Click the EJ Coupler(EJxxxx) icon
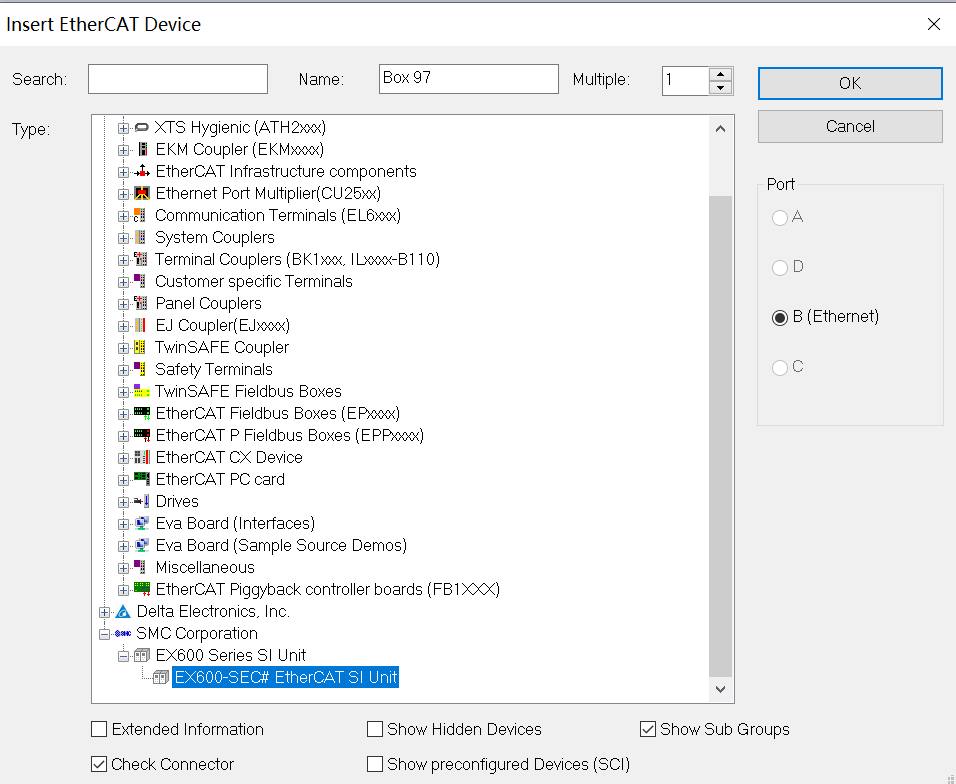The width and height of the screenshot is (956, 784). [x=140, y=325]
